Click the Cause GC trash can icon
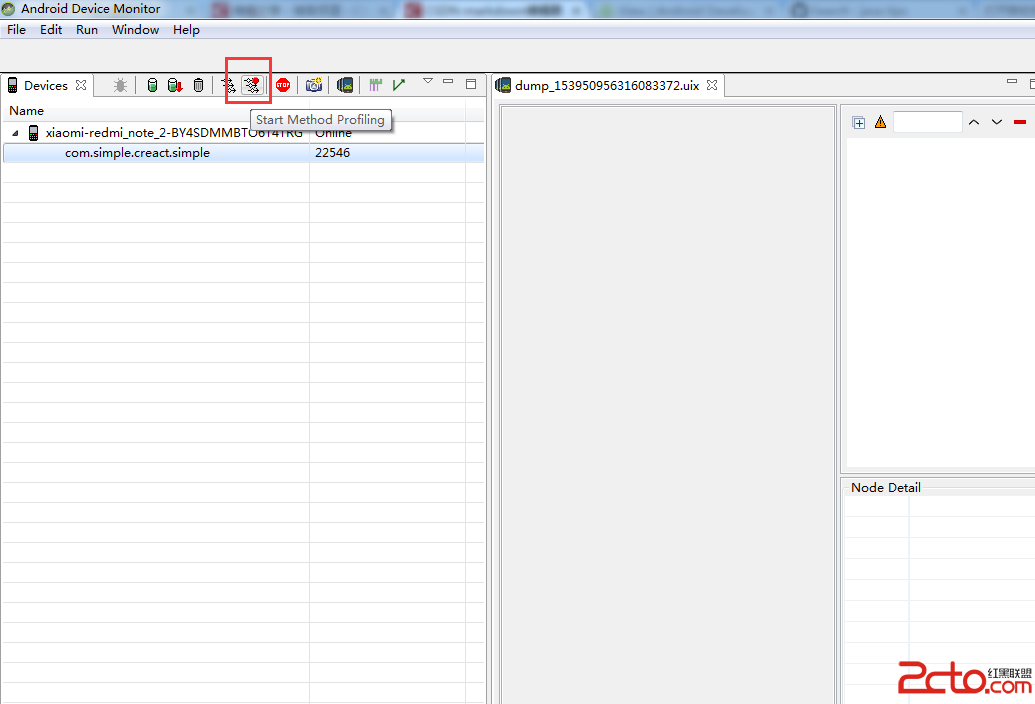Image resolution: width=1035 pixels, height=704 pixels. [x=198, y=85]
